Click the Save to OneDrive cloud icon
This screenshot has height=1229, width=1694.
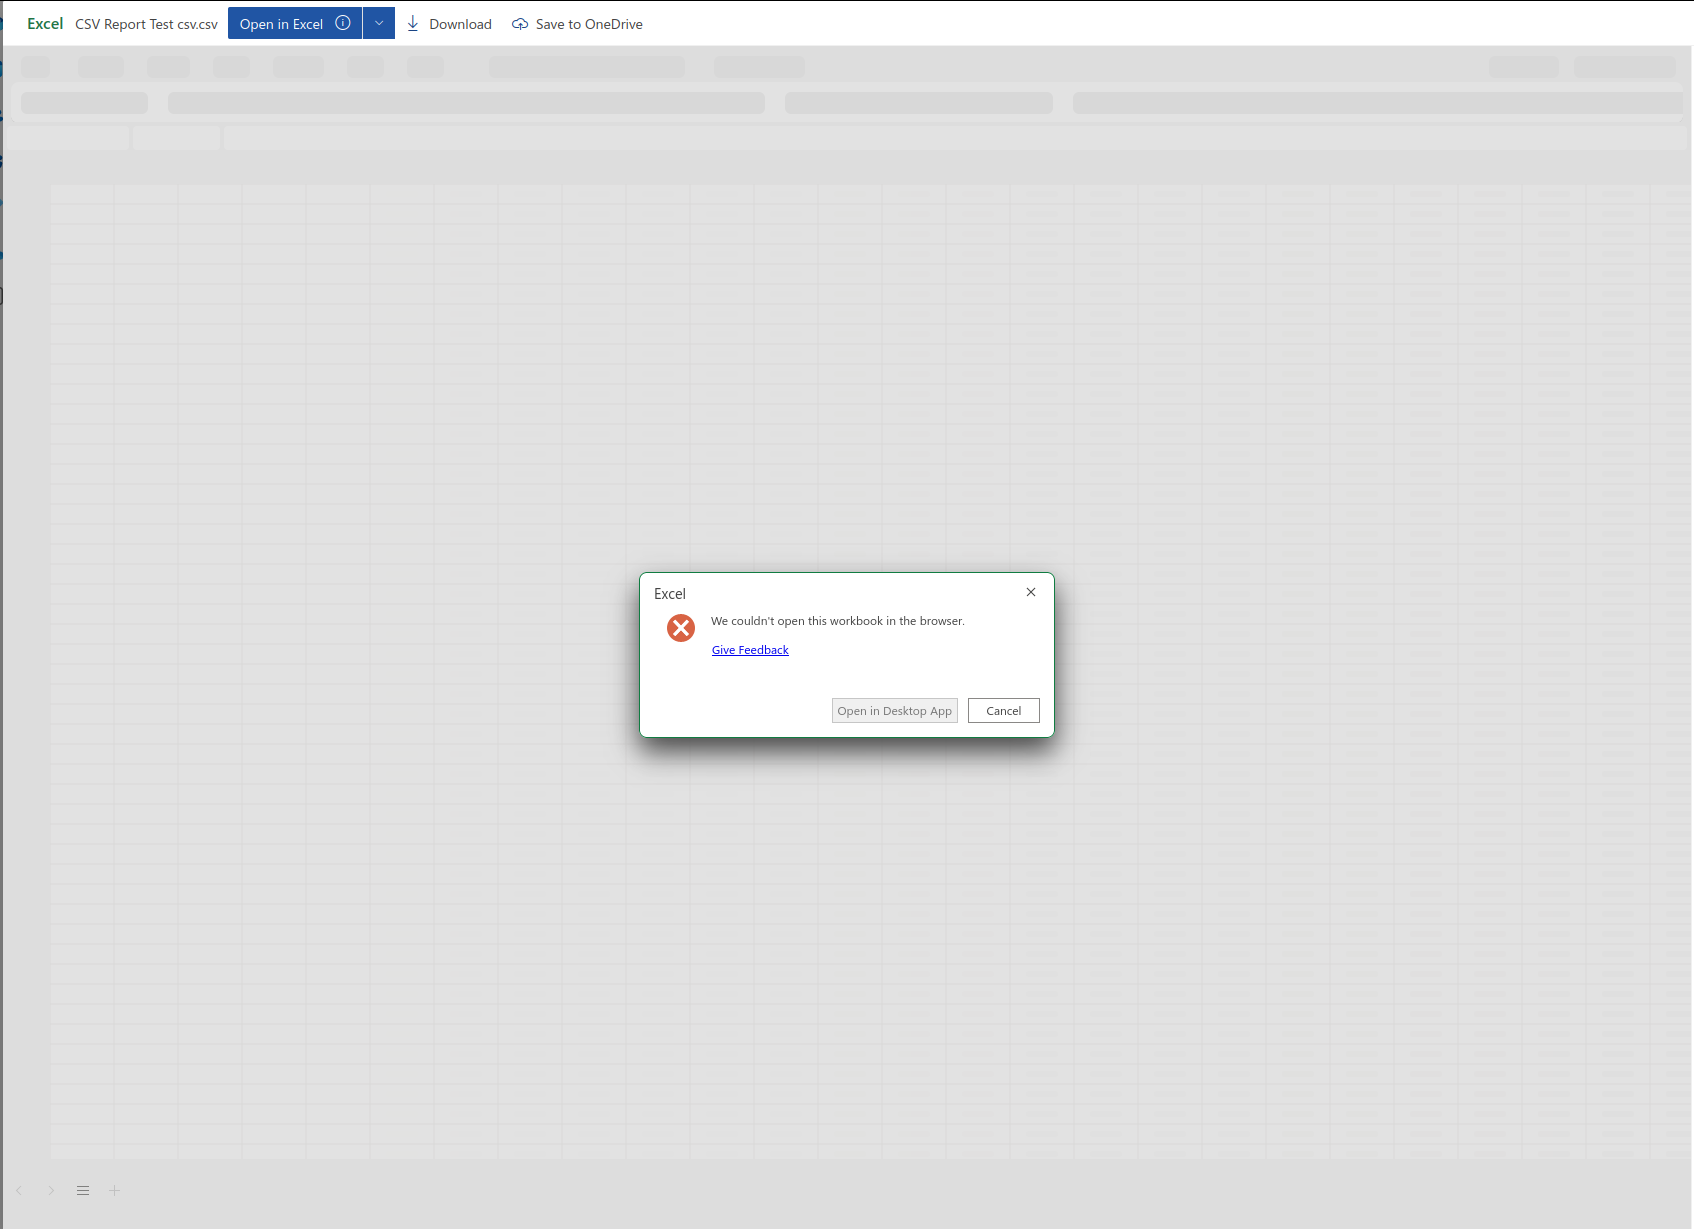point(520,24)
